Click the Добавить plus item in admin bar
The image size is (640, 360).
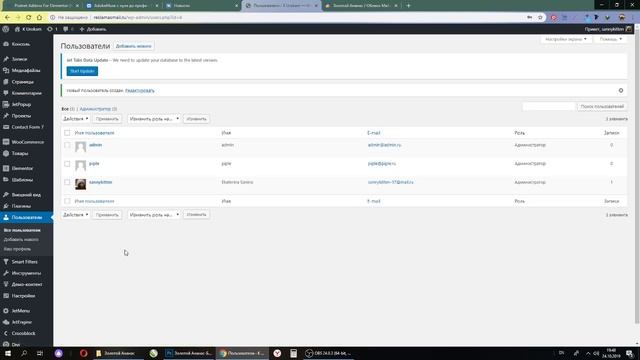point(93,29)
